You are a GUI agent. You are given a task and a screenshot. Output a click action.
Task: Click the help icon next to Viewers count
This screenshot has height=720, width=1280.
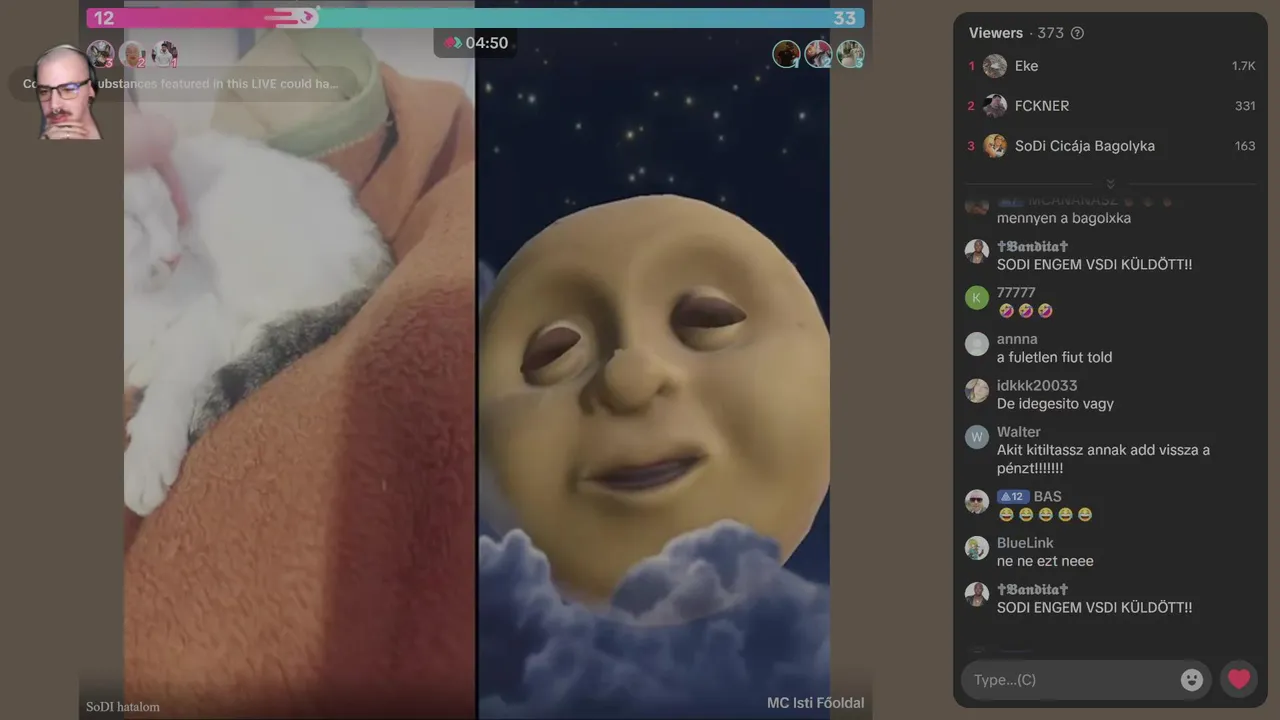(1077, 33)
